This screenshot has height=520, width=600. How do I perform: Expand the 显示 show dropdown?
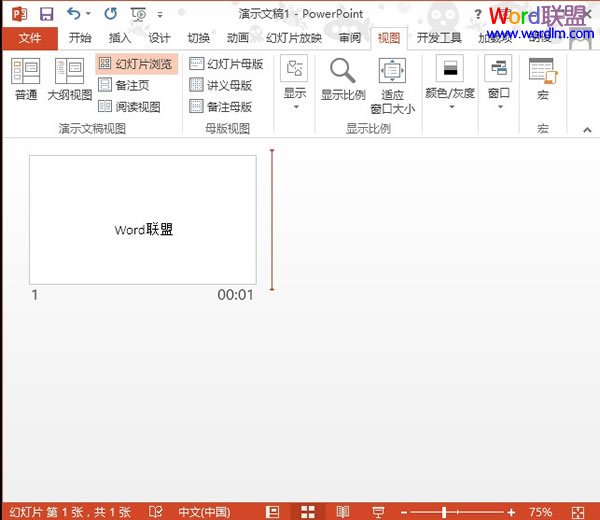pos(295,83)
